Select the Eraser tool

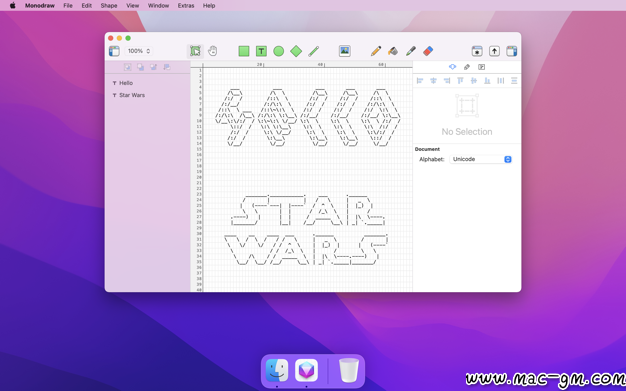(428, 51)
